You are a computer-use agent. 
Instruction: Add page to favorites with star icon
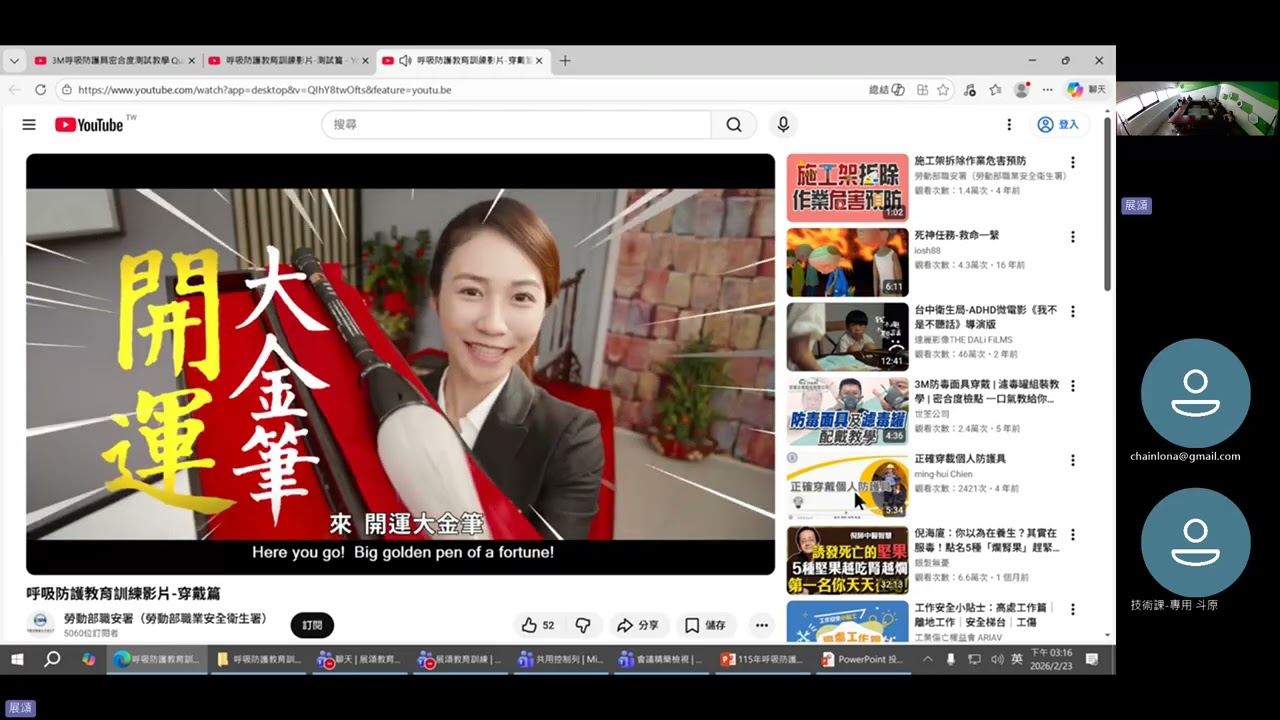point(942,89)
